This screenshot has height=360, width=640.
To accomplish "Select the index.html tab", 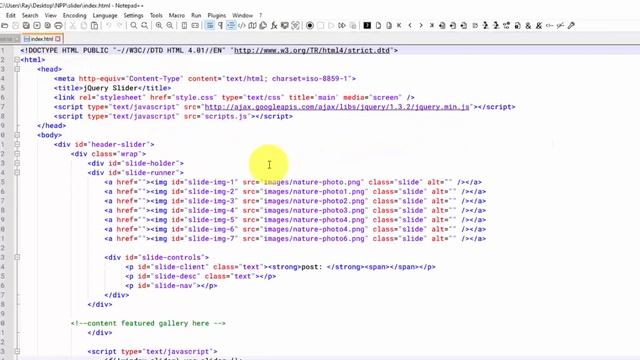I will [x=42, y=39].
